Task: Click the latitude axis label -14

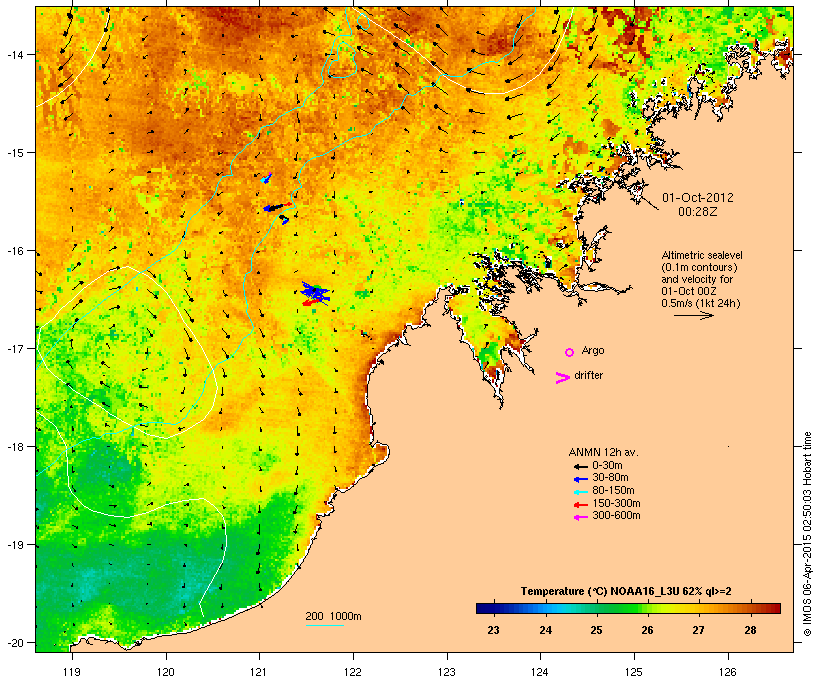Action: click(x=14, y=54)
